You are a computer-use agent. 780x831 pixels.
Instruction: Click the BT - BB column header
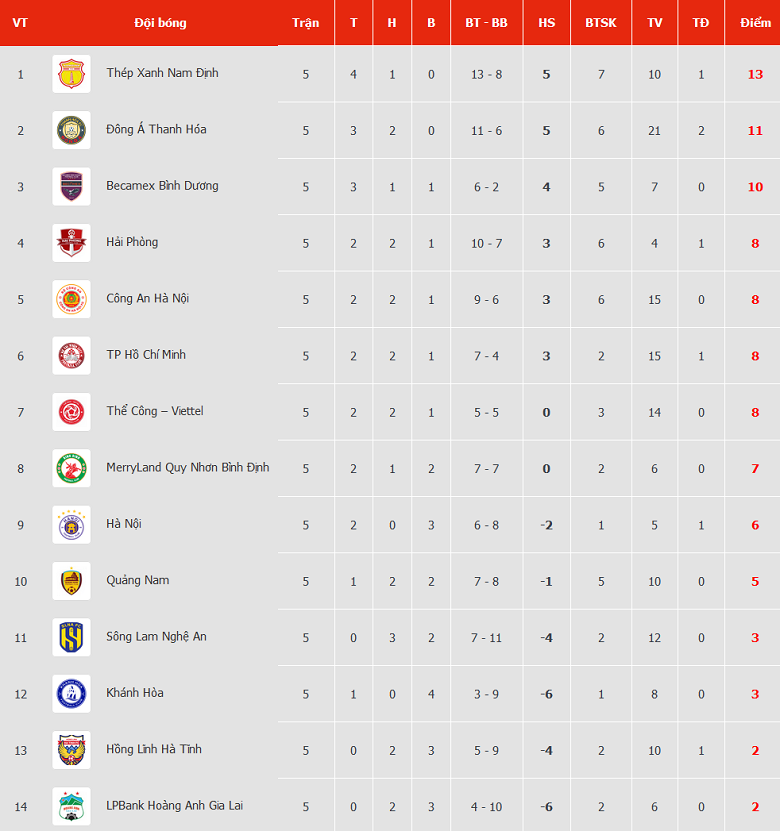[485, 23]
